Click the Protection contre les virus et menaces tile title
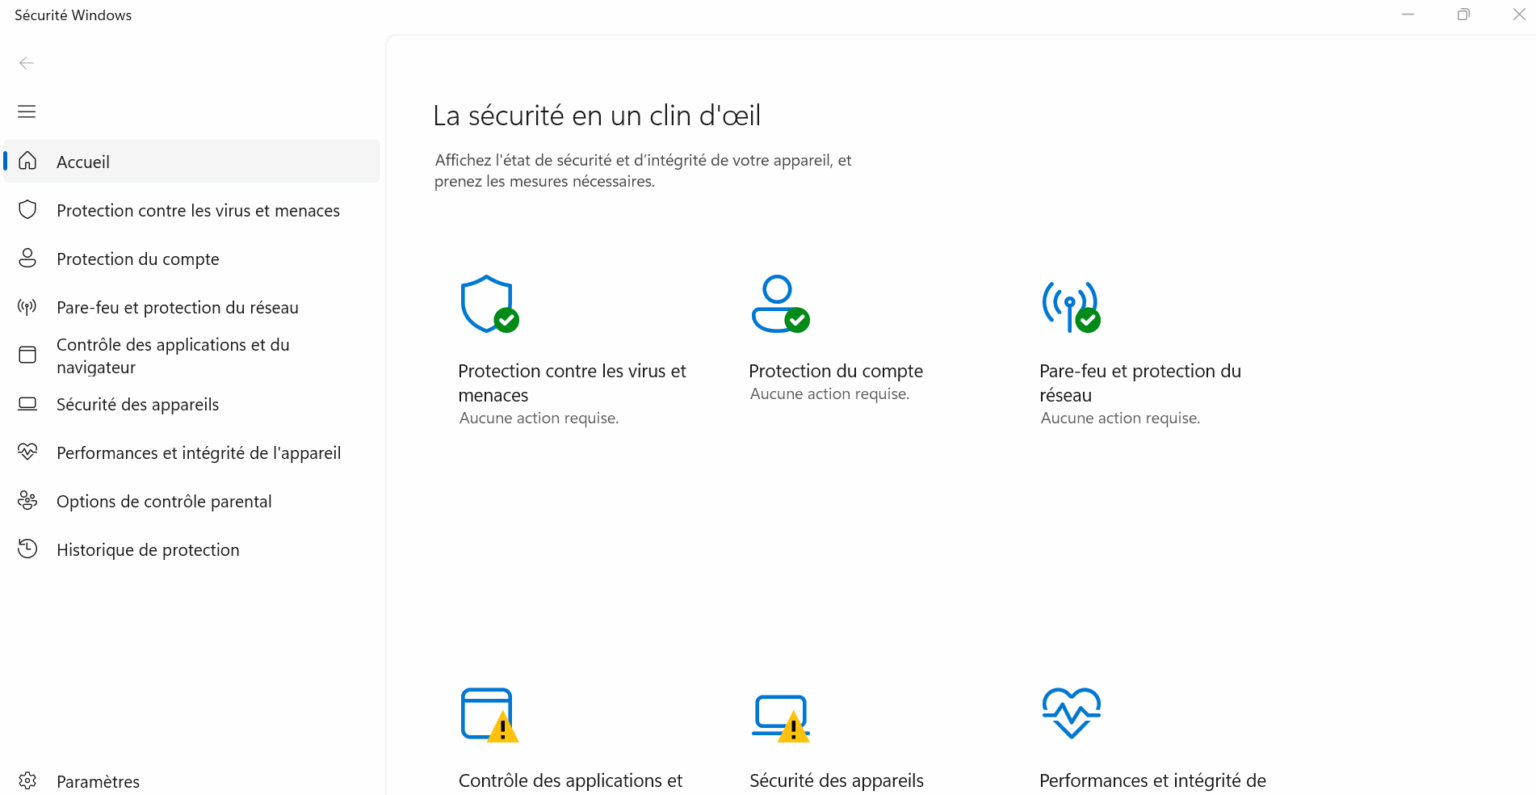 [x=572, y=383]
